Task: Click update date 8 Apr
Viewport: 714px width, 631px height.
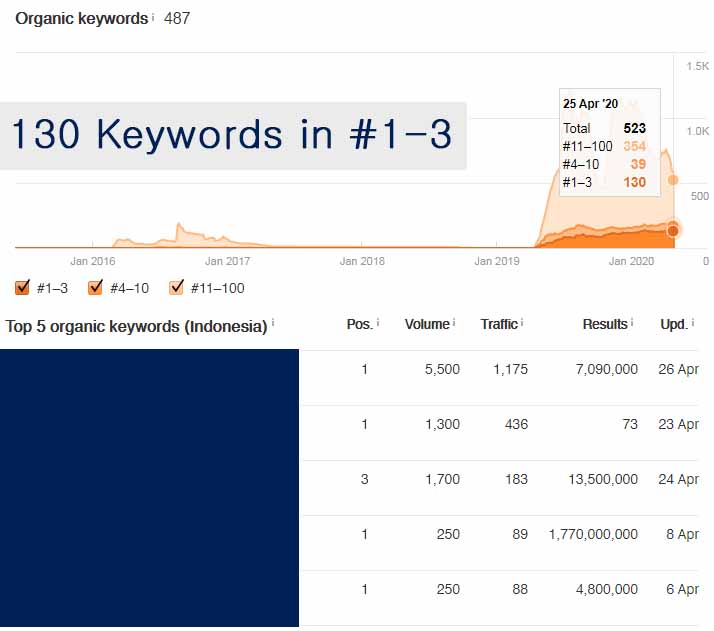Action: [682, 534]
